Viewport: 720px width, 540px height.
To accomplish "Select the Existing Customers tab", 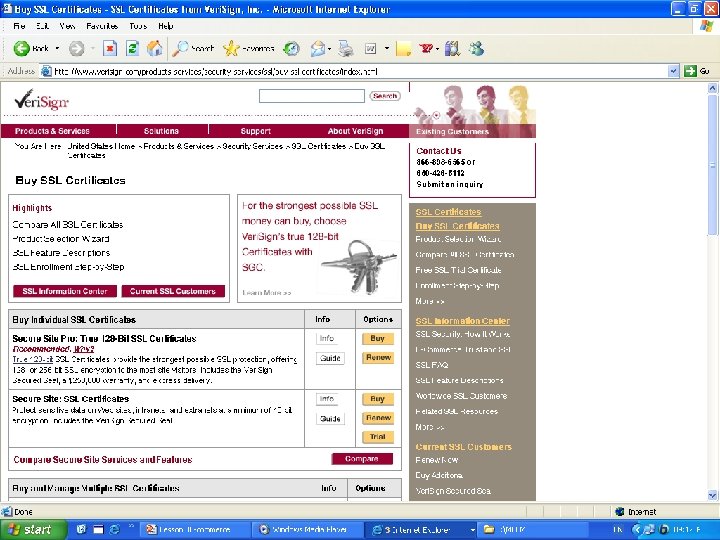I will point(452,132).
